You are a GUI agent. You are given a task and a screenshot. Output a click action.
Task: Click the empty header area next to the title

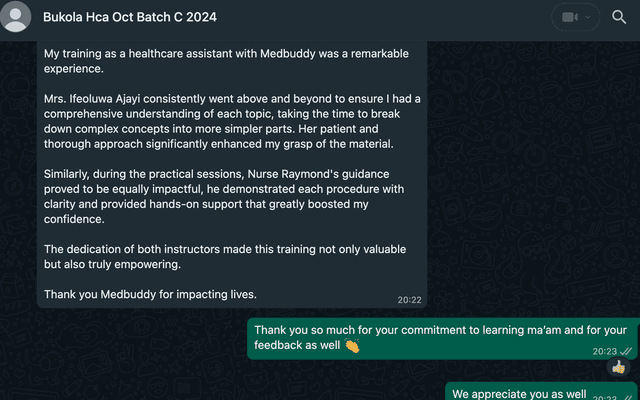pos(380,17)
